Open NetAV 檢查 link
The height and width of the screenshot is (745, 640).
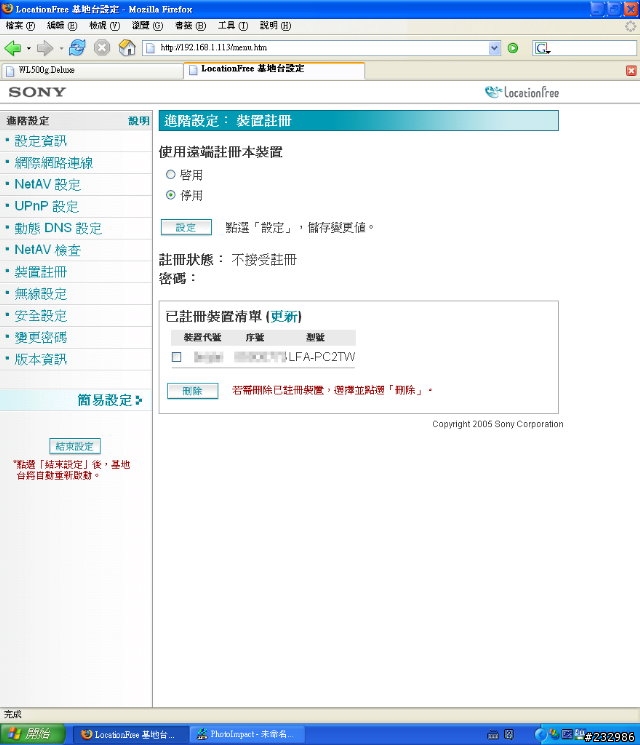point(48,250)
